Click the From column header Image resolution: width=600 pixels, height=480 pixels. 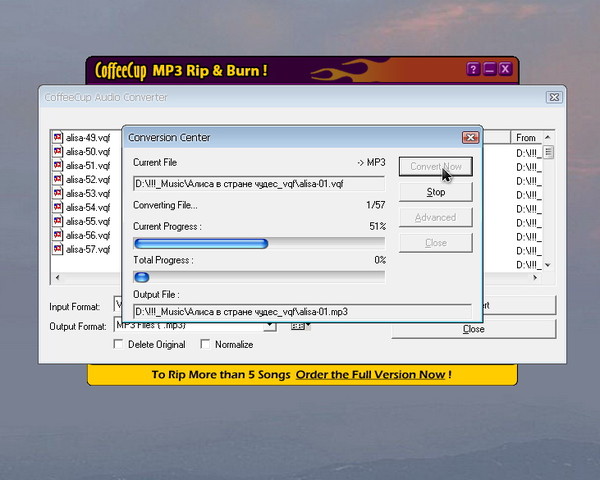[527, 137]
